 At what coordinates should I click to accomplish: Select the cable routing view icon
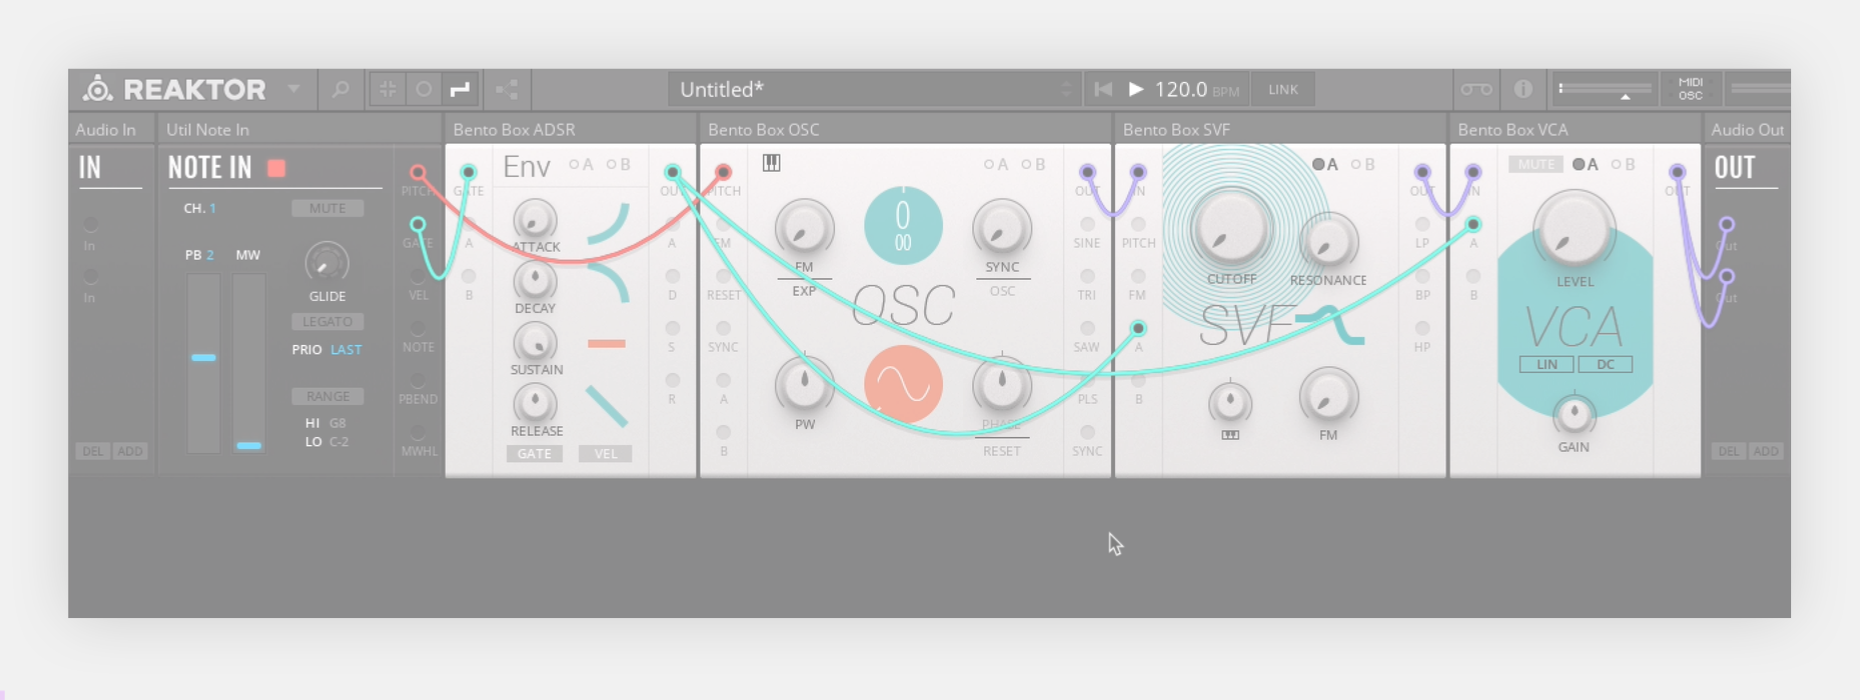click(x=460, y=89)
